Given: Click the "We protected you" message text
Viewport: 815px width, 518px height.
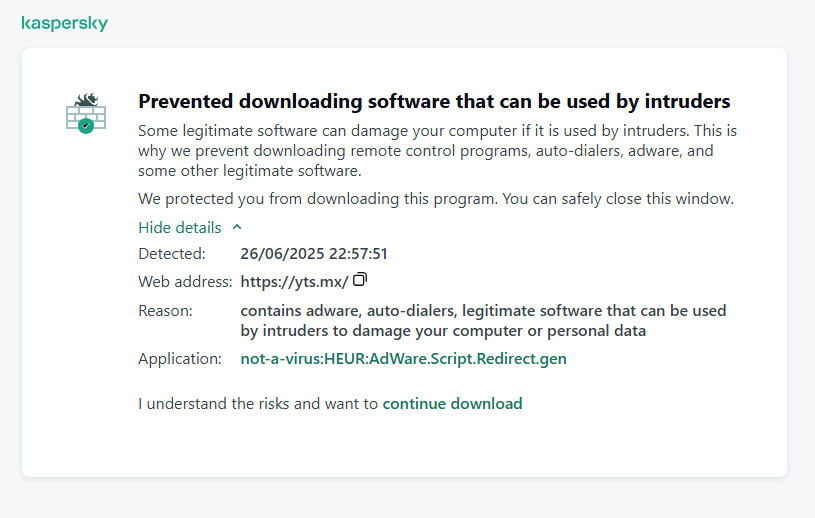Looking at the screenshot, I should pos(436,198).
